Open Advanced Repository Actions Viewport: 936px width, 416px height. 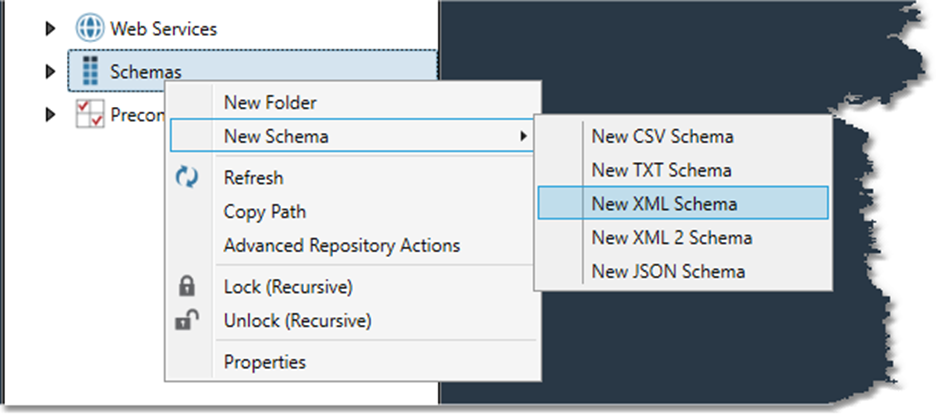coord(342,245)
